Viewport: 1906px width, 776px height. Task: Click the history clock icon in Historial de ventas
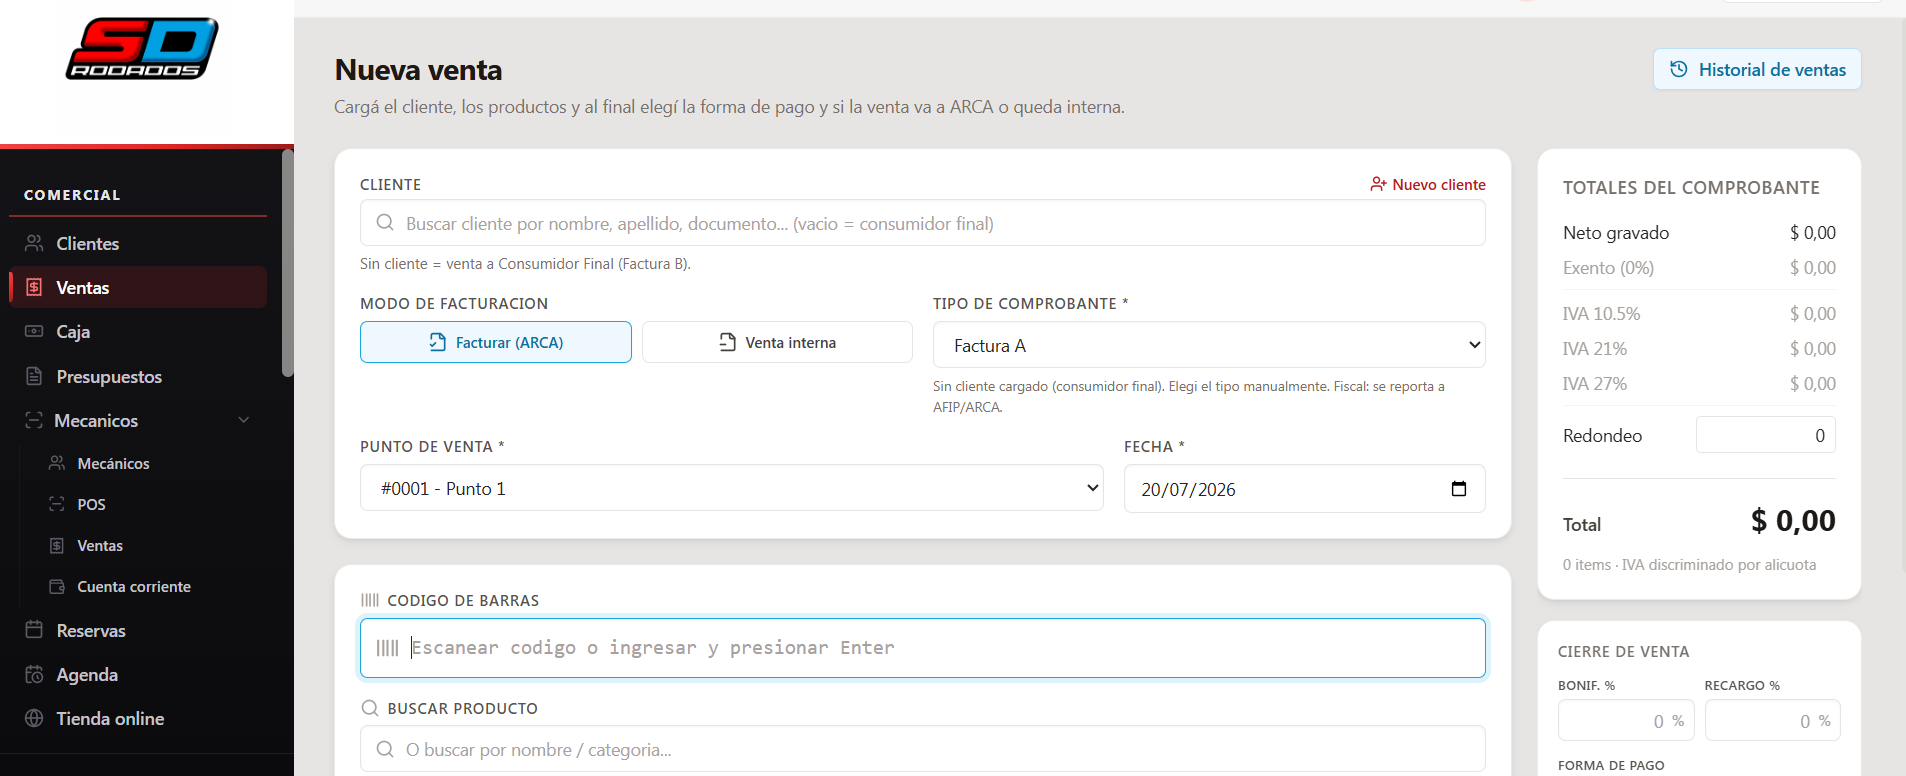pos(1679,69)
